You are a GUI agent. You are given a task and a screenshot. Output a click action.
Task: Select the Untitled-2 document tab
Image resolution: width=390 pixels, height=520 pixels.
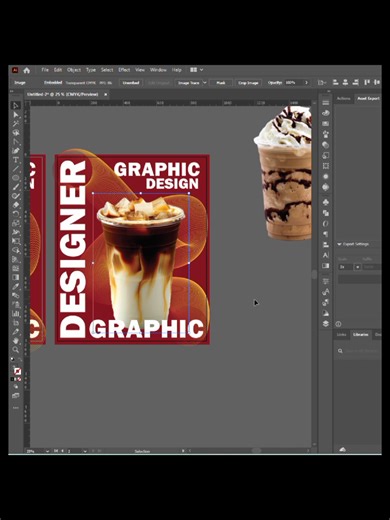pyautogui.click(x=63, y=95)
